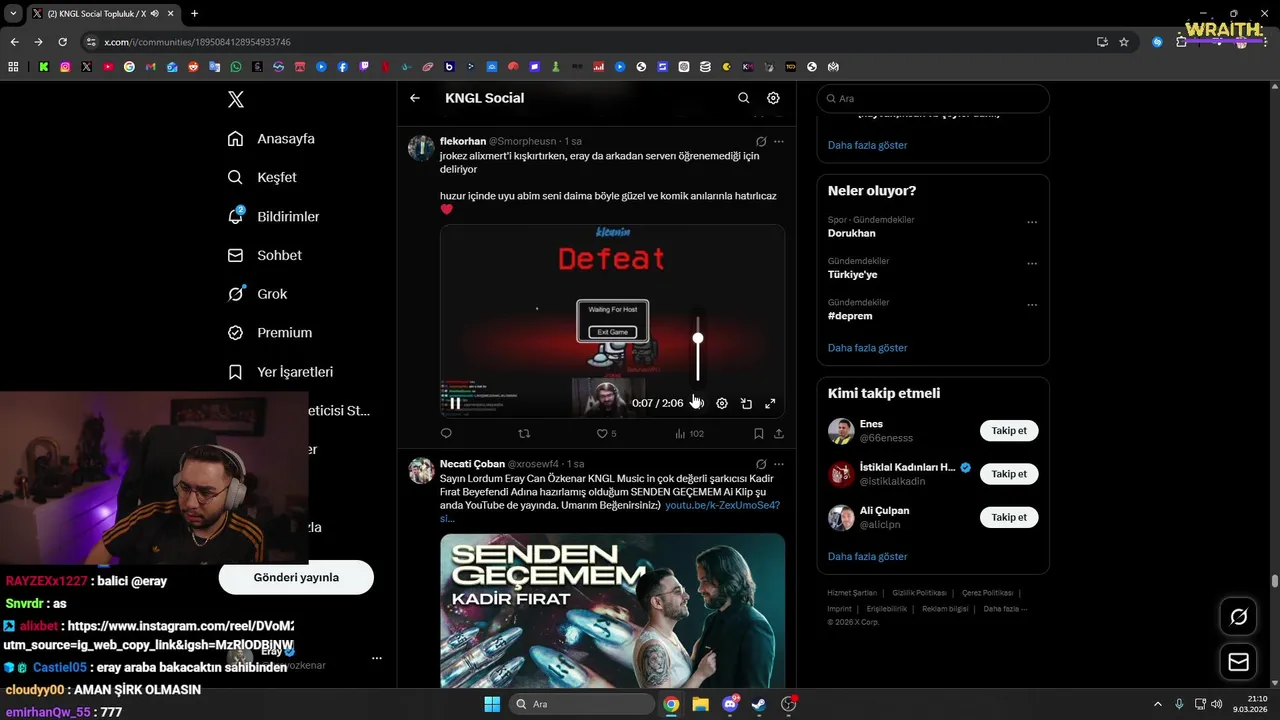The width and height of the screenshot is (1280, 720).
Task: Open a new Chrome tab
Action: tap(194, 13)
